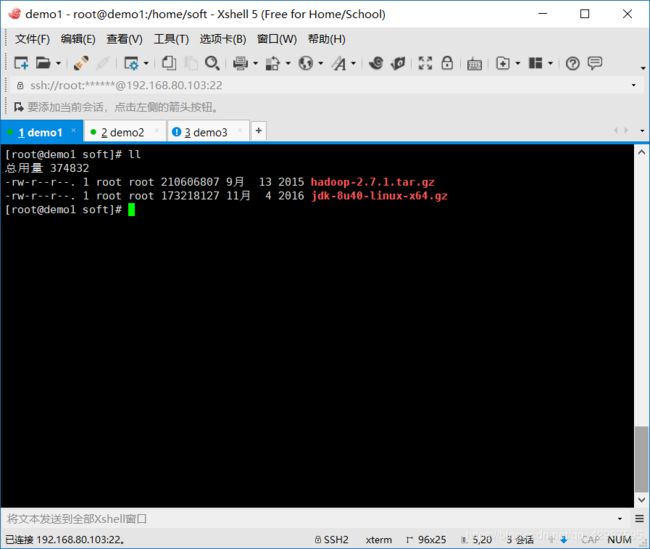
Task: Click the compose bar hamburger menu icon
Action: pos(639,518)
